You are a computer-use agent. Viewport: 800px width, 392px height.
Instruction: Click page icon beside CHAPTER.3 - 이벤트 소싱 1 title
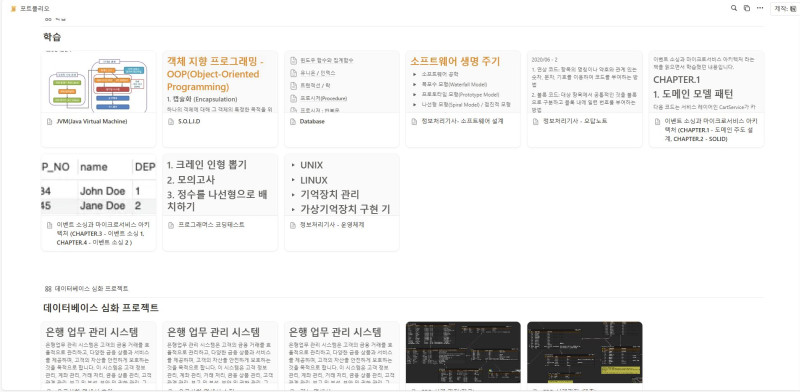(49, 225)
